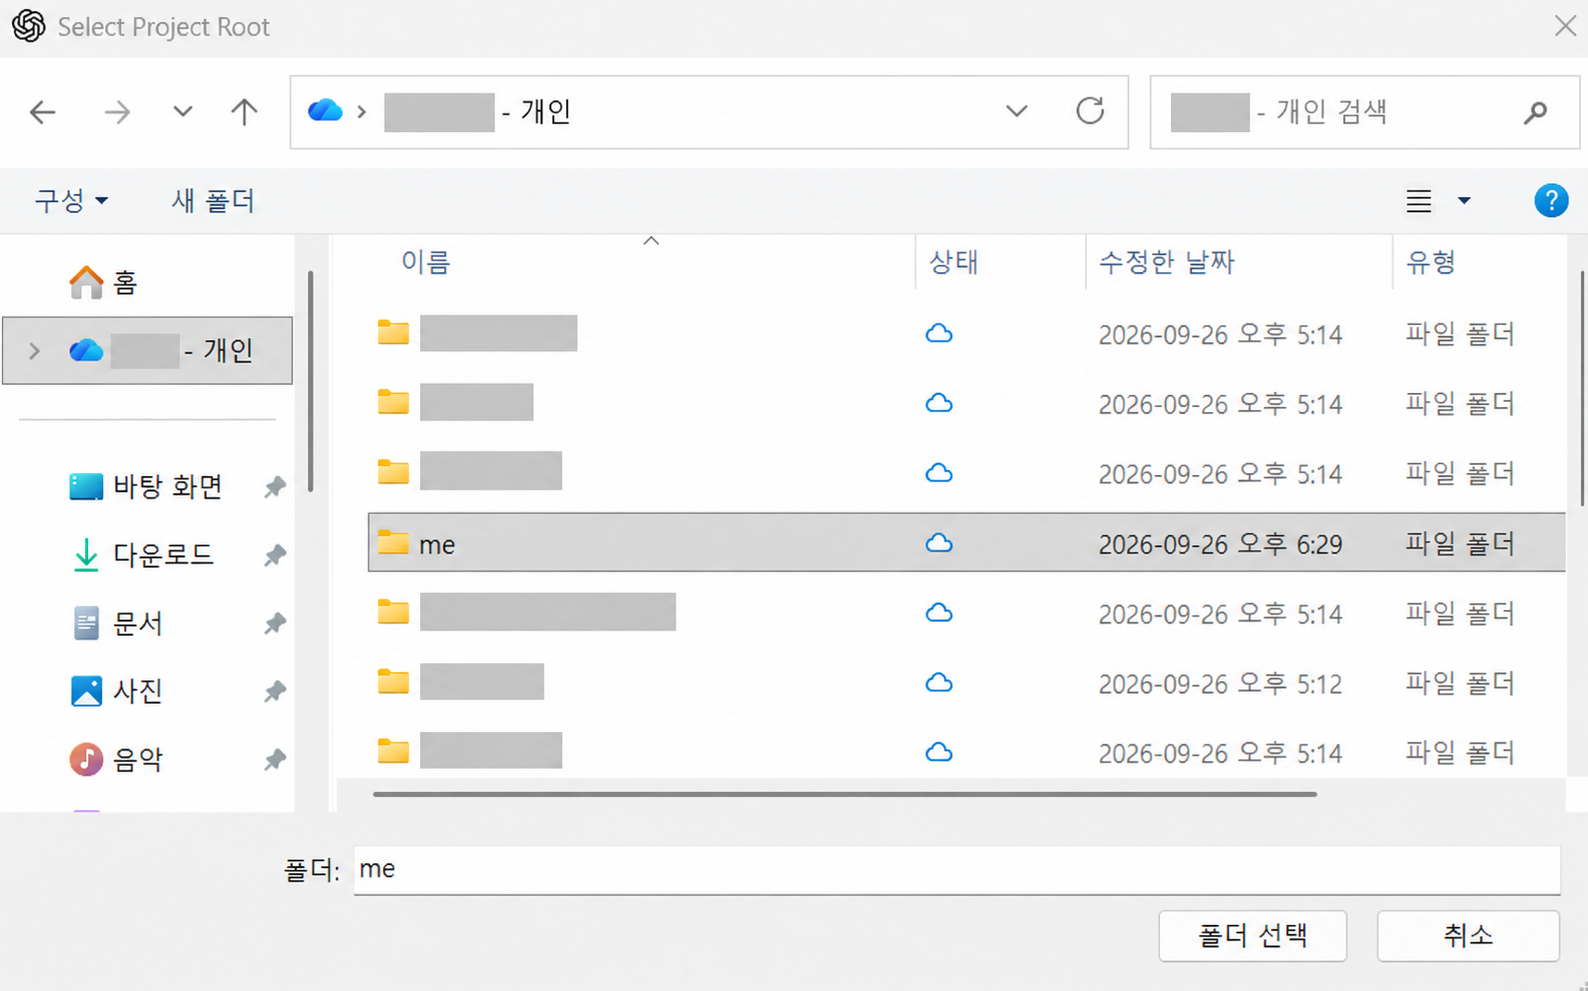Click the navigation pane vertical scrollbar

(311, 381)
